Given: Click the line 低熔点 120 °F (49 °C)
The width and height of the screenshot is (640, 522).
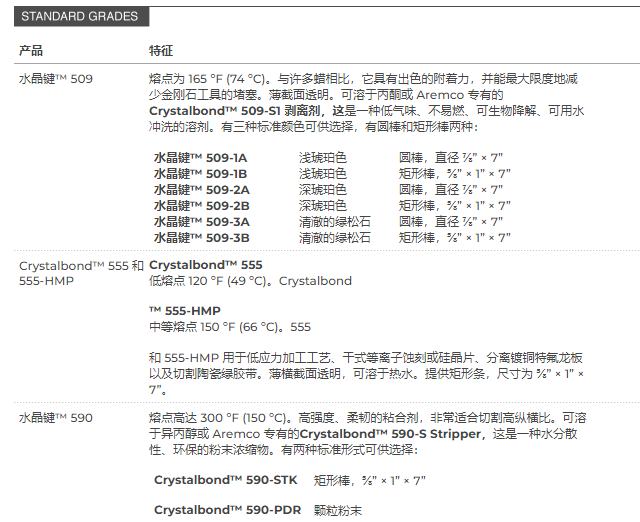Looking at the screenshot, I should coord(250,281).
